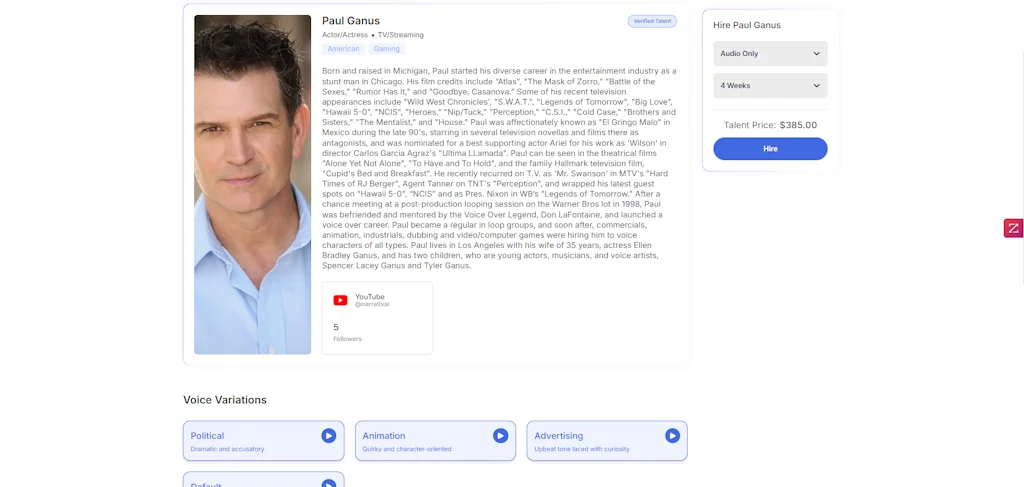This screenshot has width=1024, height=487.
Task: Click the biography paragraph text
Action: pos(499,168)
